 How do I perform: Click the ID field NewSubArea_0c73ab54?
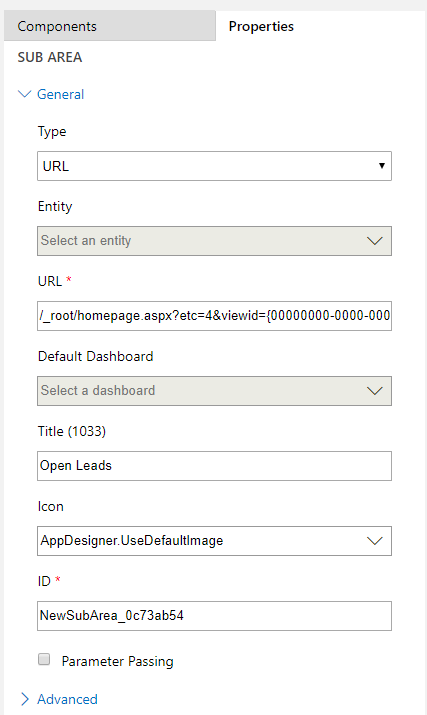coord(214,616)
